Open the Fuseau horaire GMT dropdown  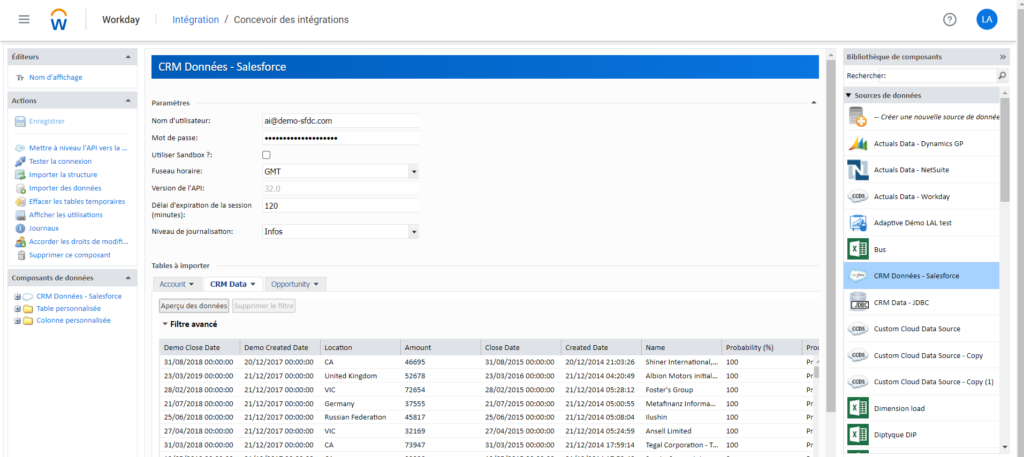413,172
